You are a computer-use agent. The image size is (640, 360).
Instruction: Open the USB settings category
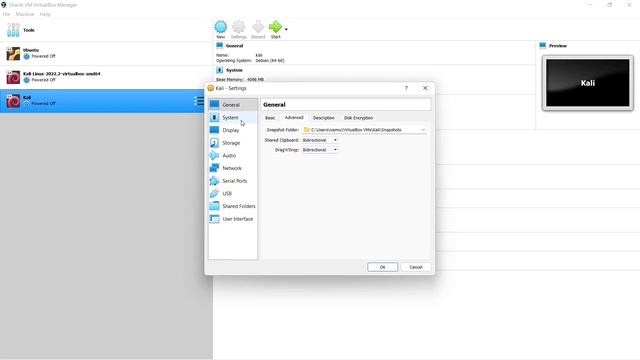[233, 193]
